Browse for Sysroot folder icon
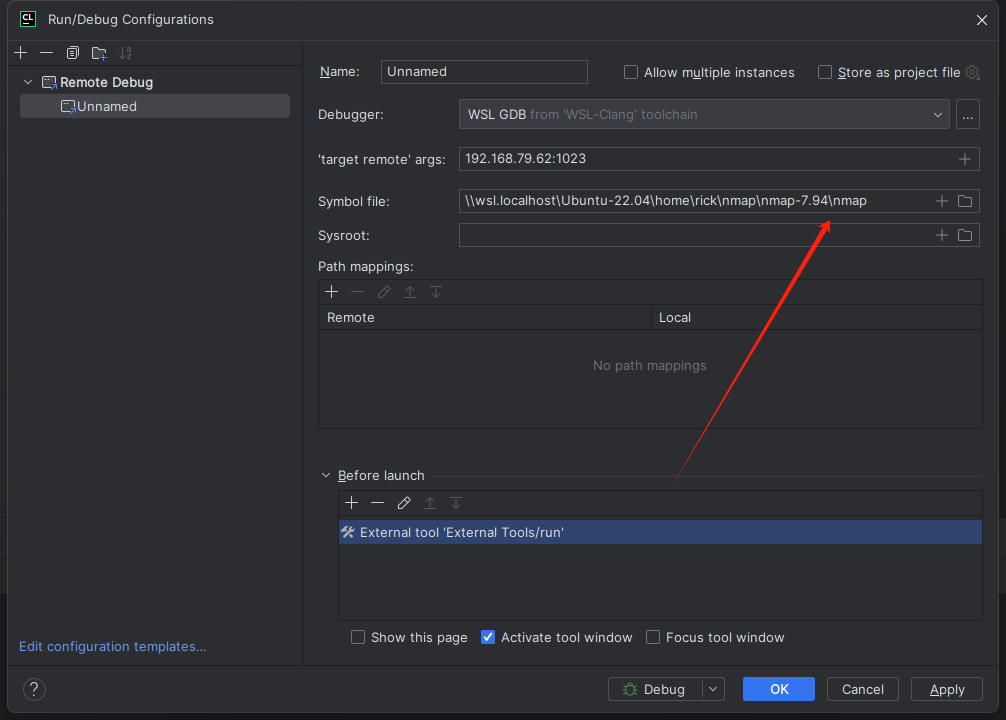1006x720 pixels. 965,235
